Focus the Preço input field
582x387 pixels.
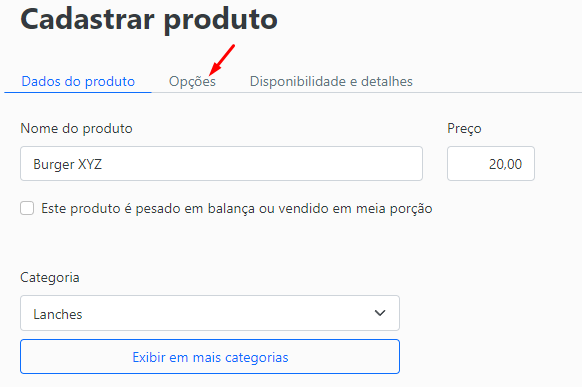[491, 164]
